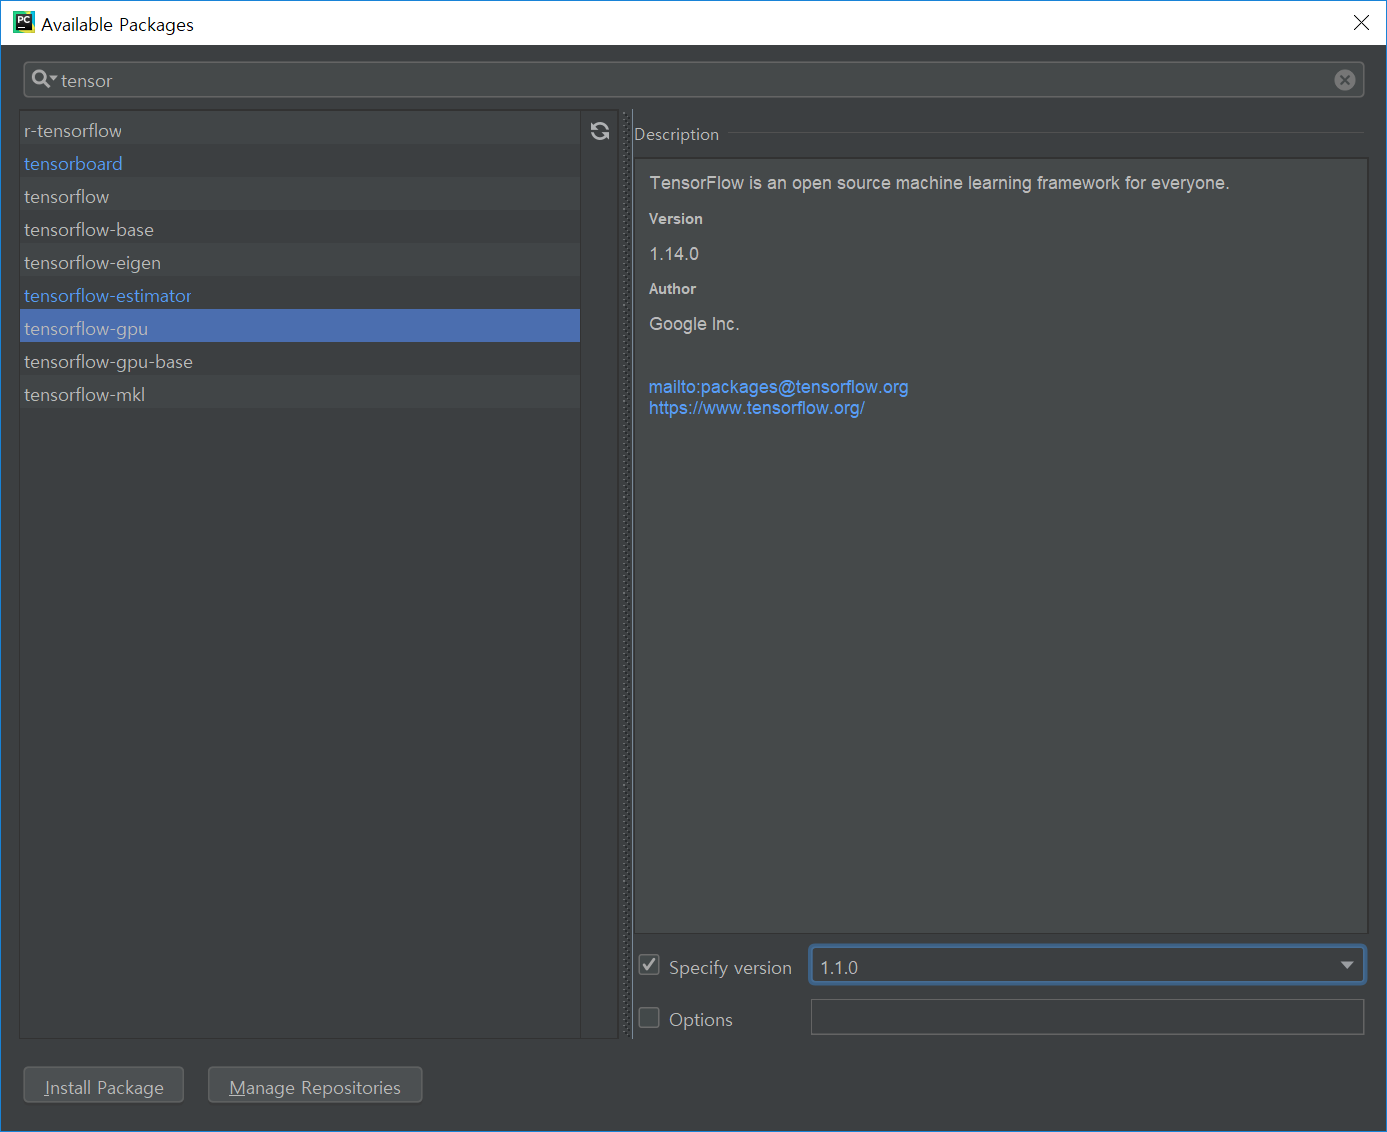Open the search history magnifier icon
The width and height of the screenshot is (1387, 1132).
click(43, 79)
